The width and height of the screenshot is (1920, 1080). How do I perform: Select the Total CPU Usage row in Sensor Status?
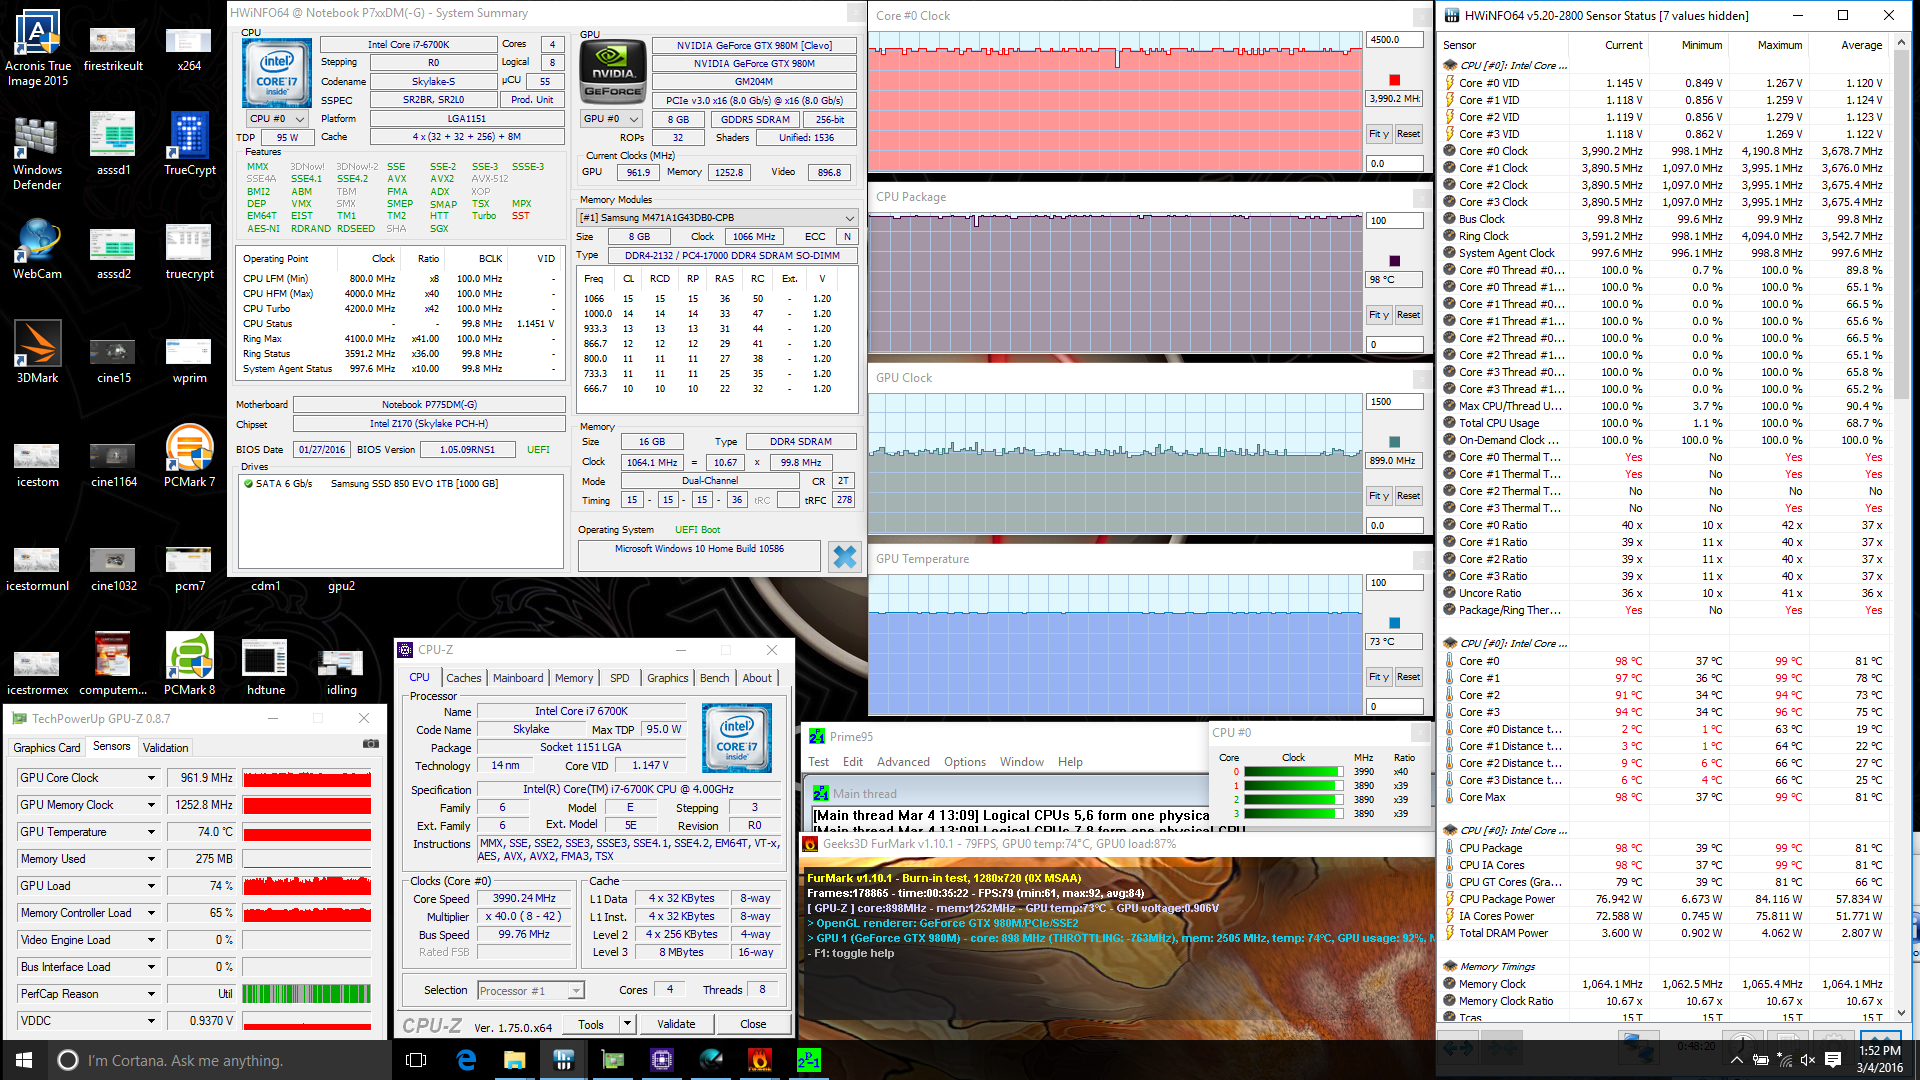[1664, 423]
